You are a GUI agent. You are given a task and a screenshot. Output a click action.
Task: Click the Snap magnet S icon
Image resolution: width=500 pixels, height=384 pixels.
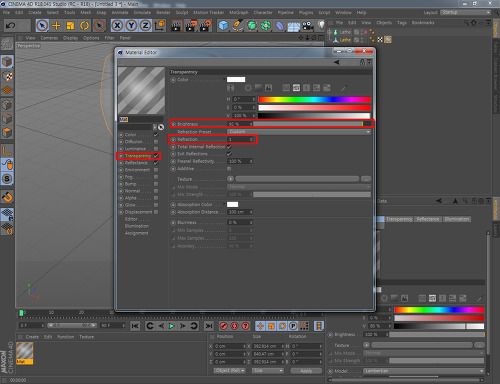coord(7,179)
